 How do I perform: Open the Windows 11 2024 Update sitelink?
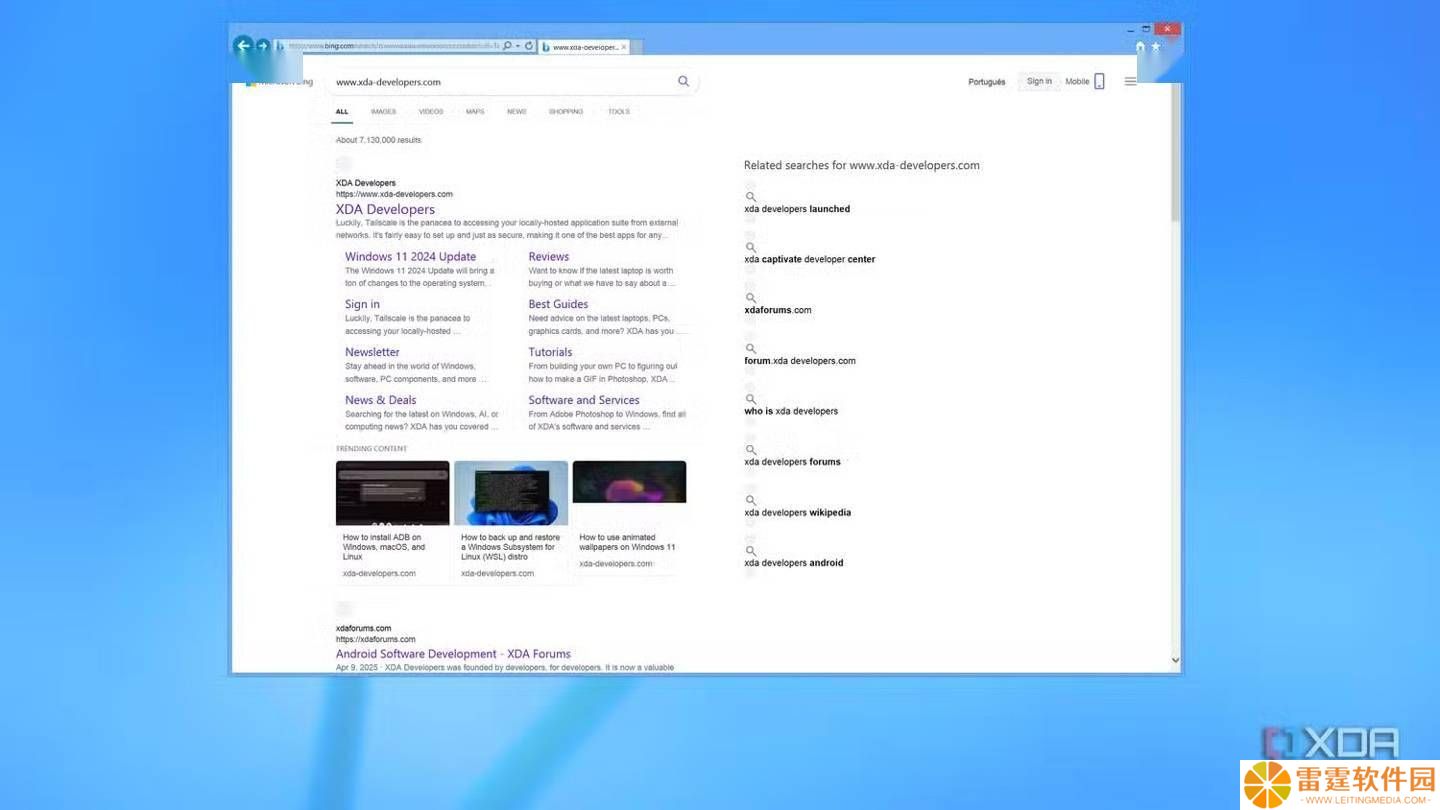[410, 256]
